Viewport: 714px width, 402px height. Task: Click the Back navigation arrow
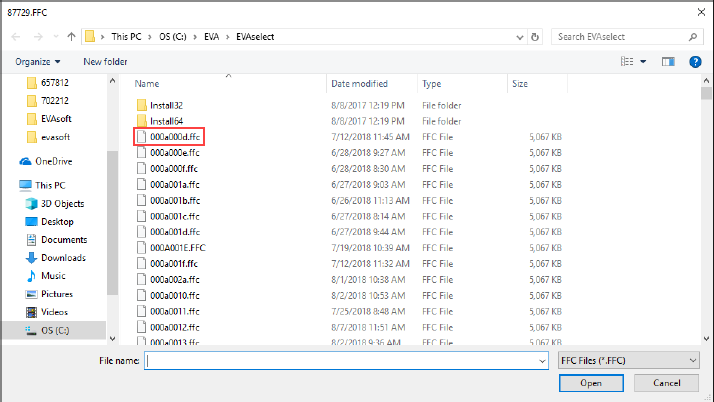click(x=14, y=37)
